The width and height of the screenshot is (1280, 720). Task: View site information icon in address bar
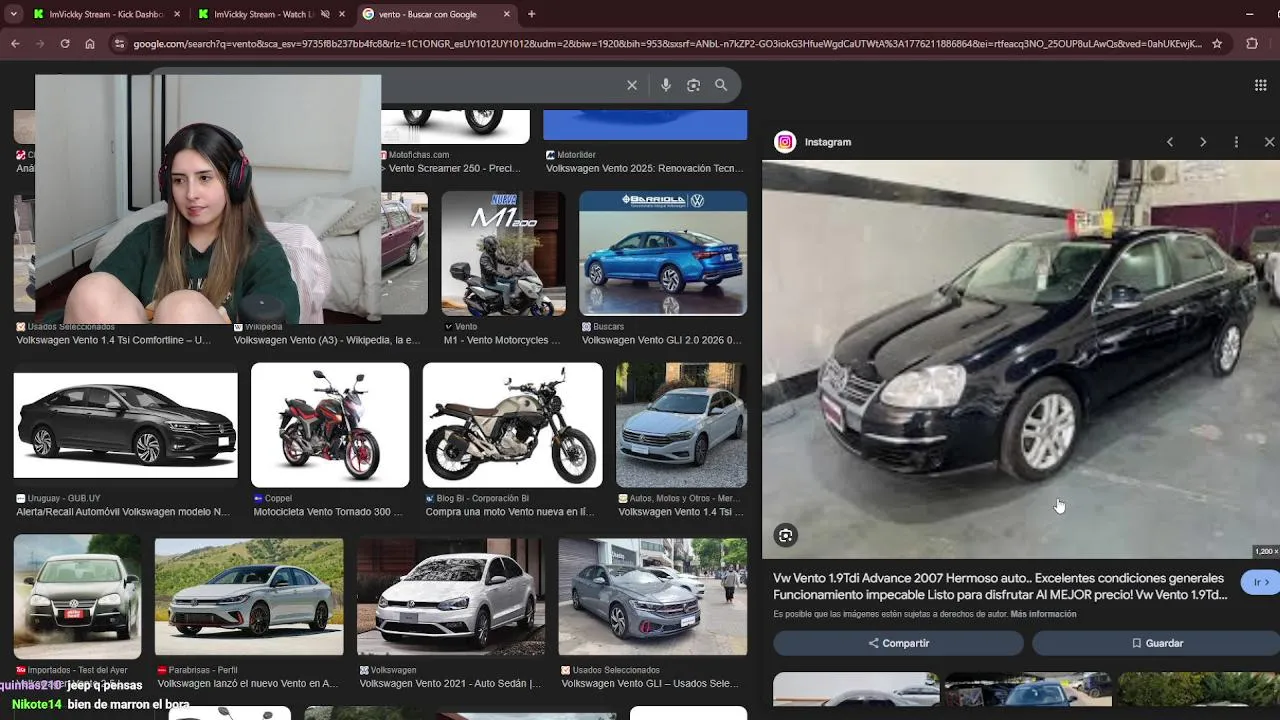[120, 44]
